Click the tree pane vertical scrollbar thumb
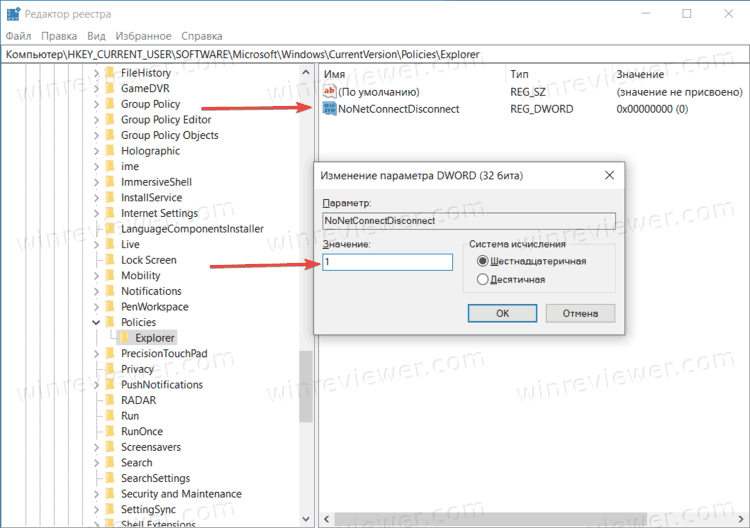Screen dimensions: 750x528 306,386
